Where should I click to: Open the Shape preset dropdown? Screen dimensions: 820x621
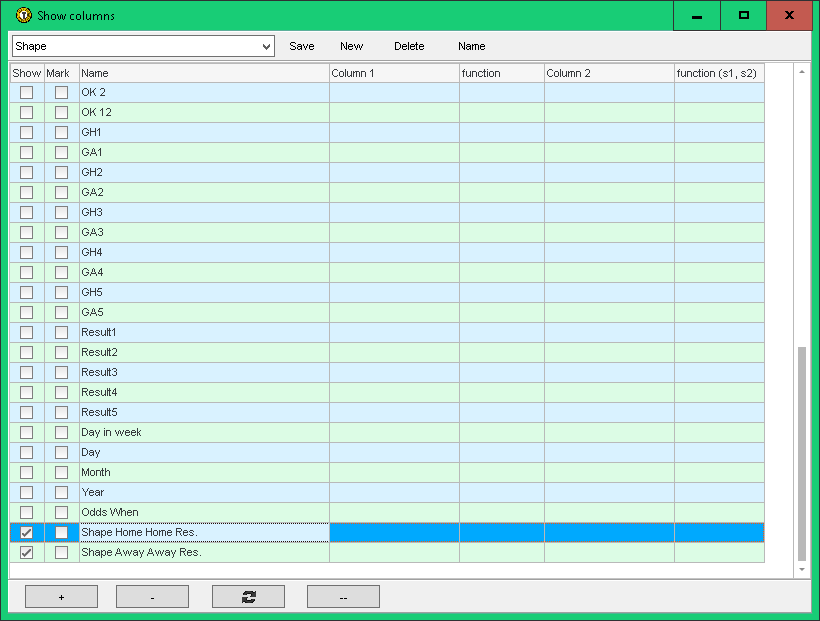pyautogui.click(x=265, y=47)
